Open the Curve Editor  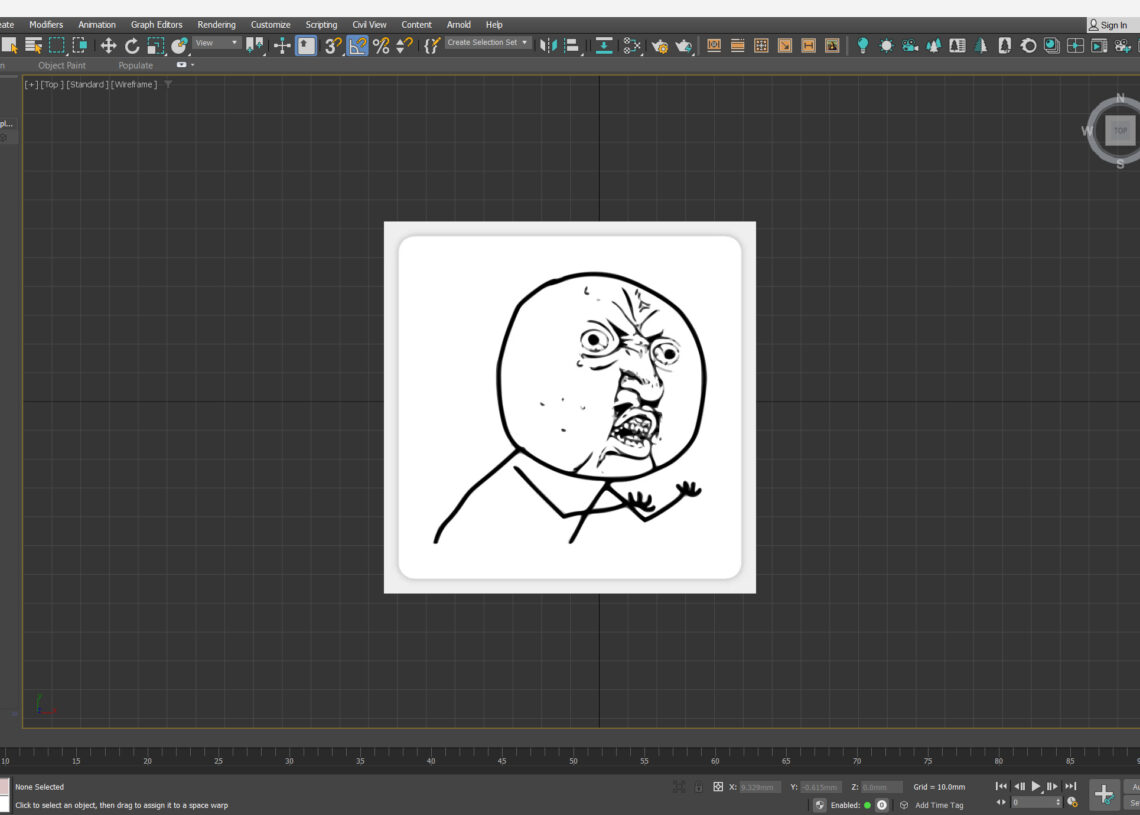632,45
